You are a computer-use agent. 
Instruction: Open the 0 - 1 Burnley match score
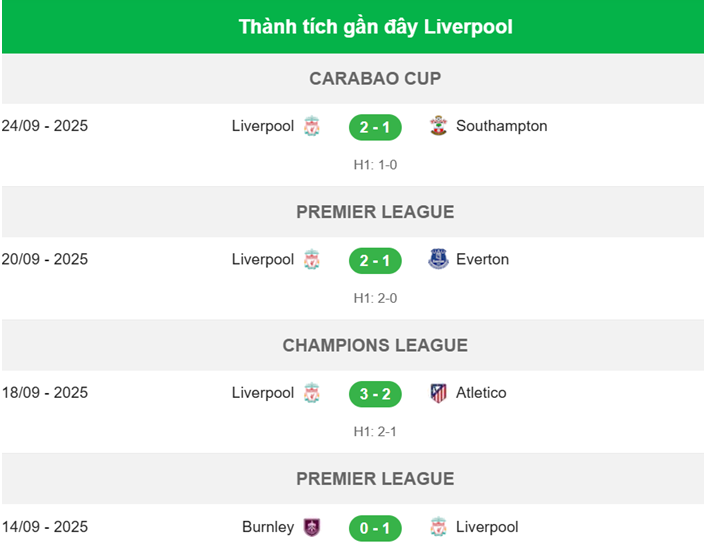[x=375, y=527]
